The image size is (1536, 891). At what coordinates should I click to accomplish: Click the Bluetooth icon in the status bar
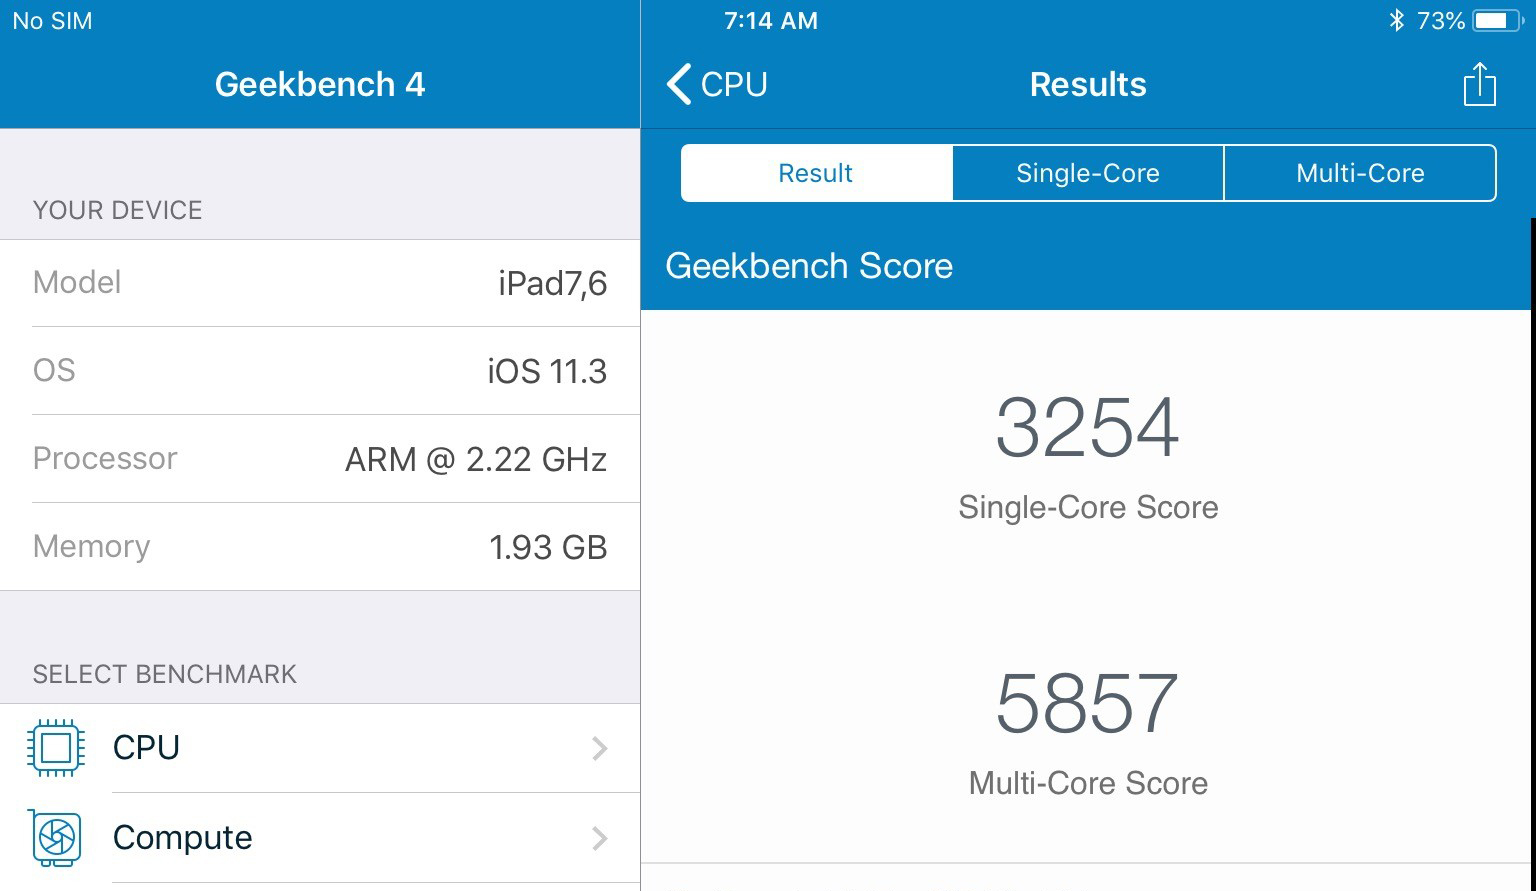tap(1397, 19)
